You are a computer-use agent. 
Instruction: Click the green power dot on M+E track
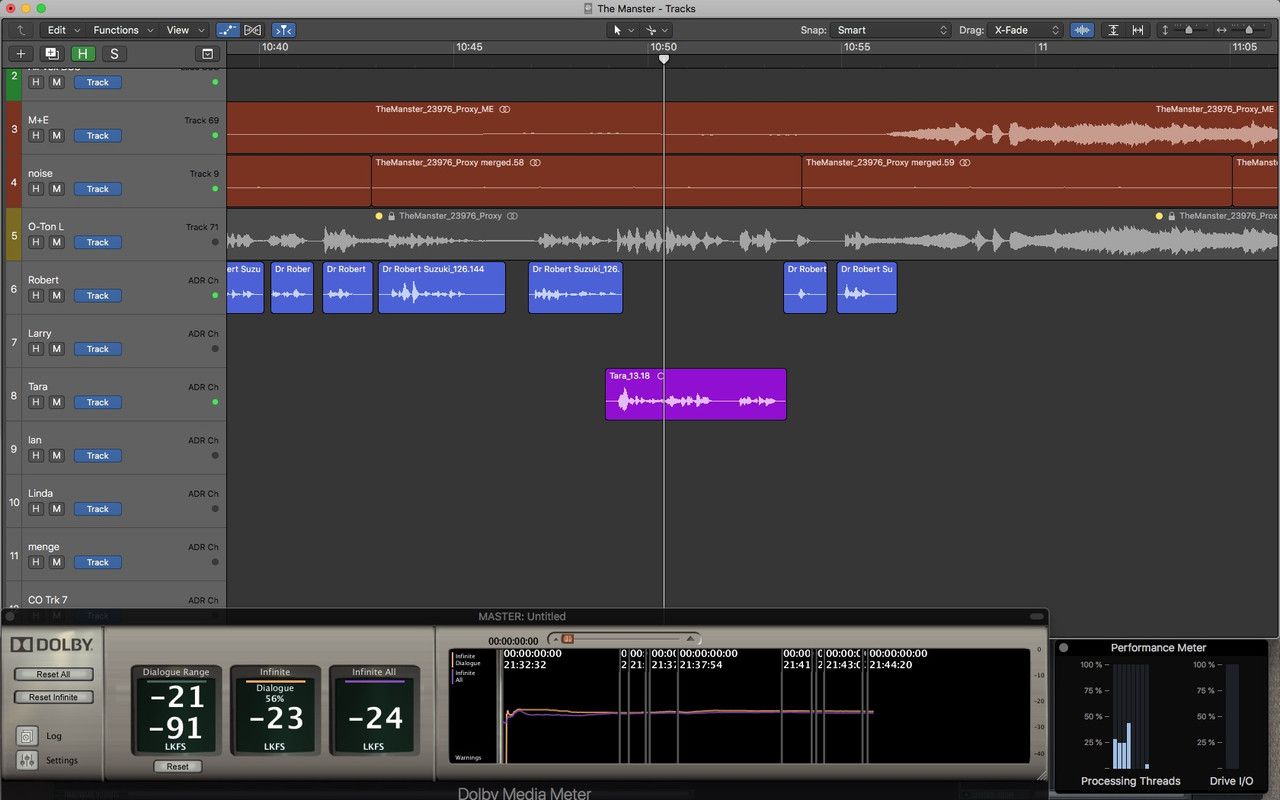click(215, 136)
